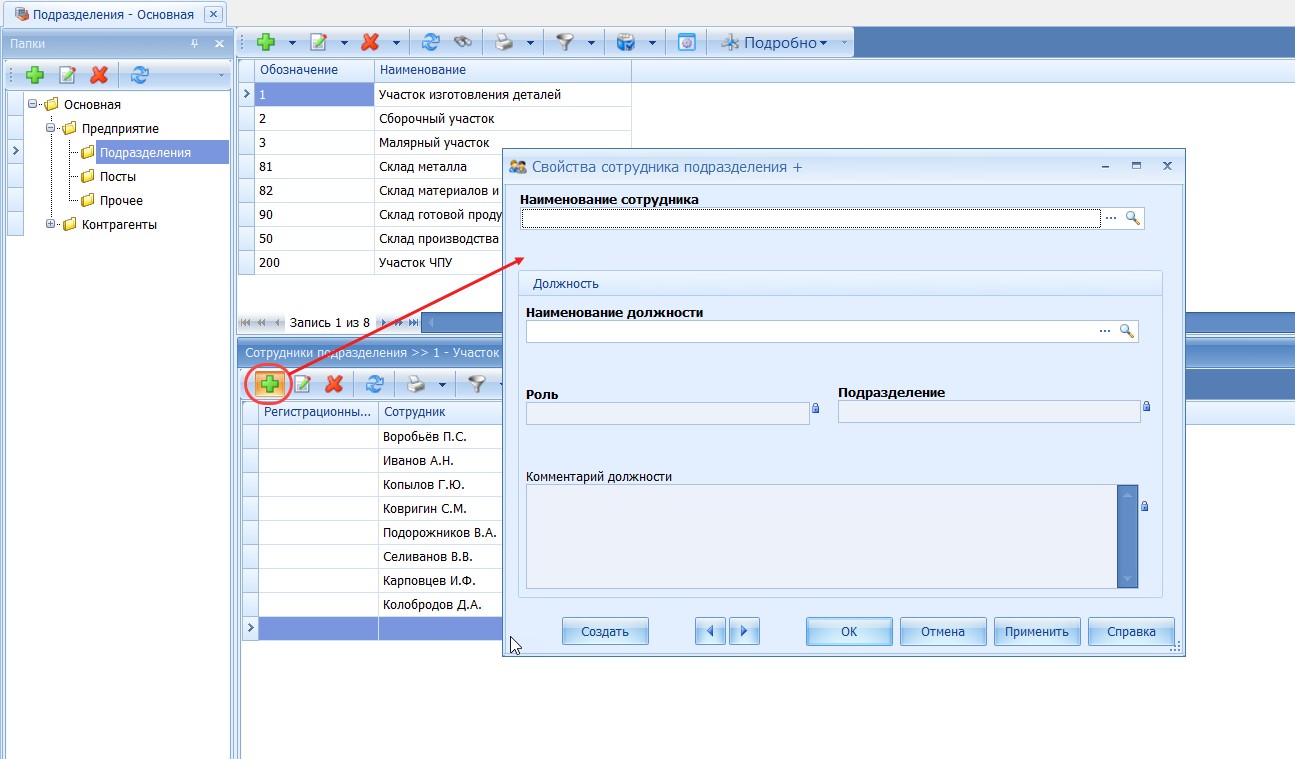Open the filter funnel in top toolbar
This screenshot has height=759, width=1295.
tap(566, 42)
